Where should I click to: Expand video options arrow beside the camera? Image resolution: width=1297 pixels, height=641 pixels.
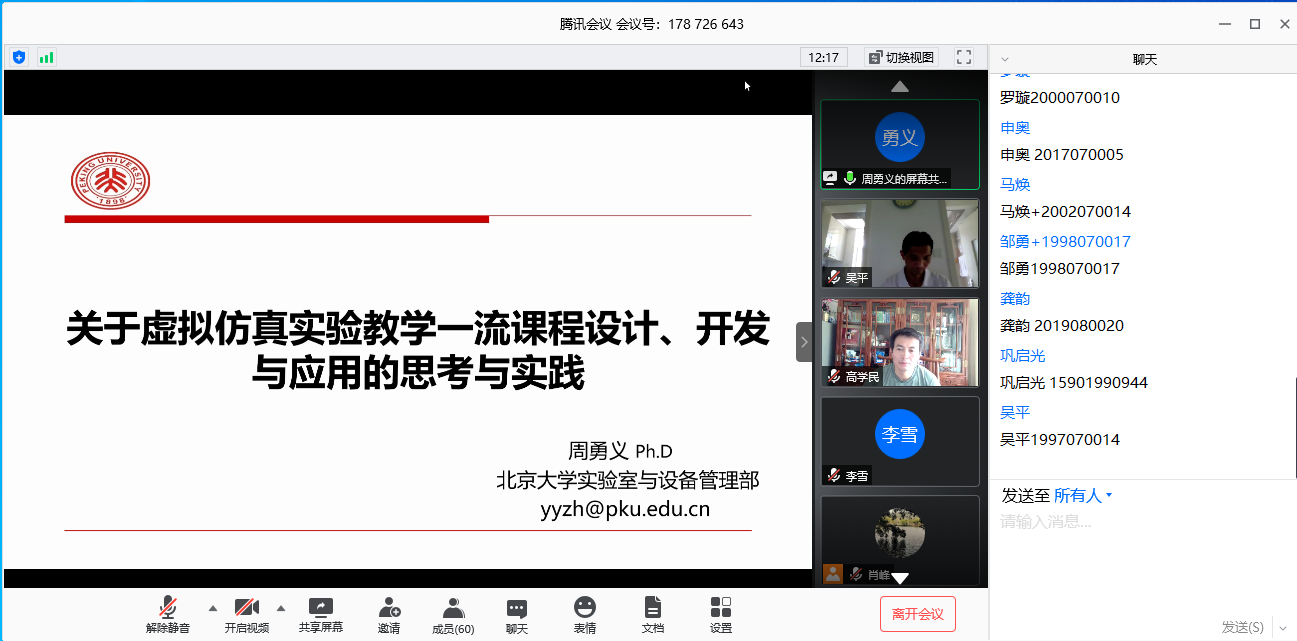tap(280, 607)
